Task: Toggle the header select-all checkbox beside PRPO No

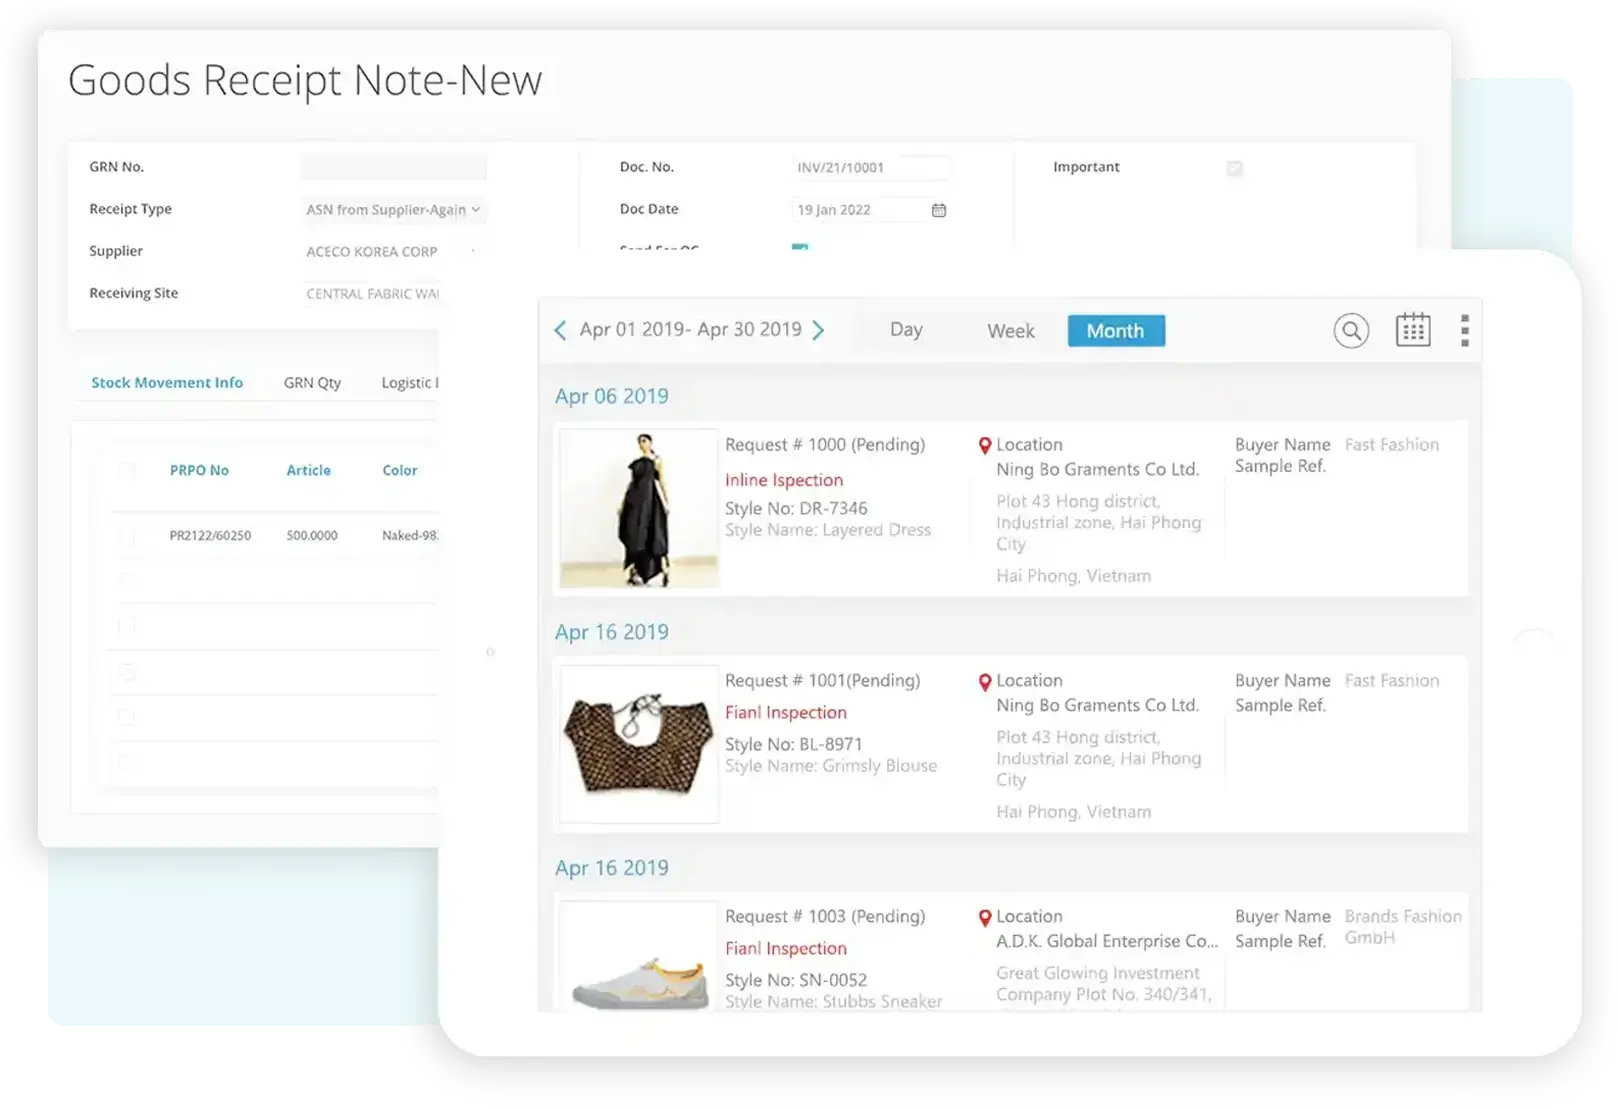Action: pos(127,470)
